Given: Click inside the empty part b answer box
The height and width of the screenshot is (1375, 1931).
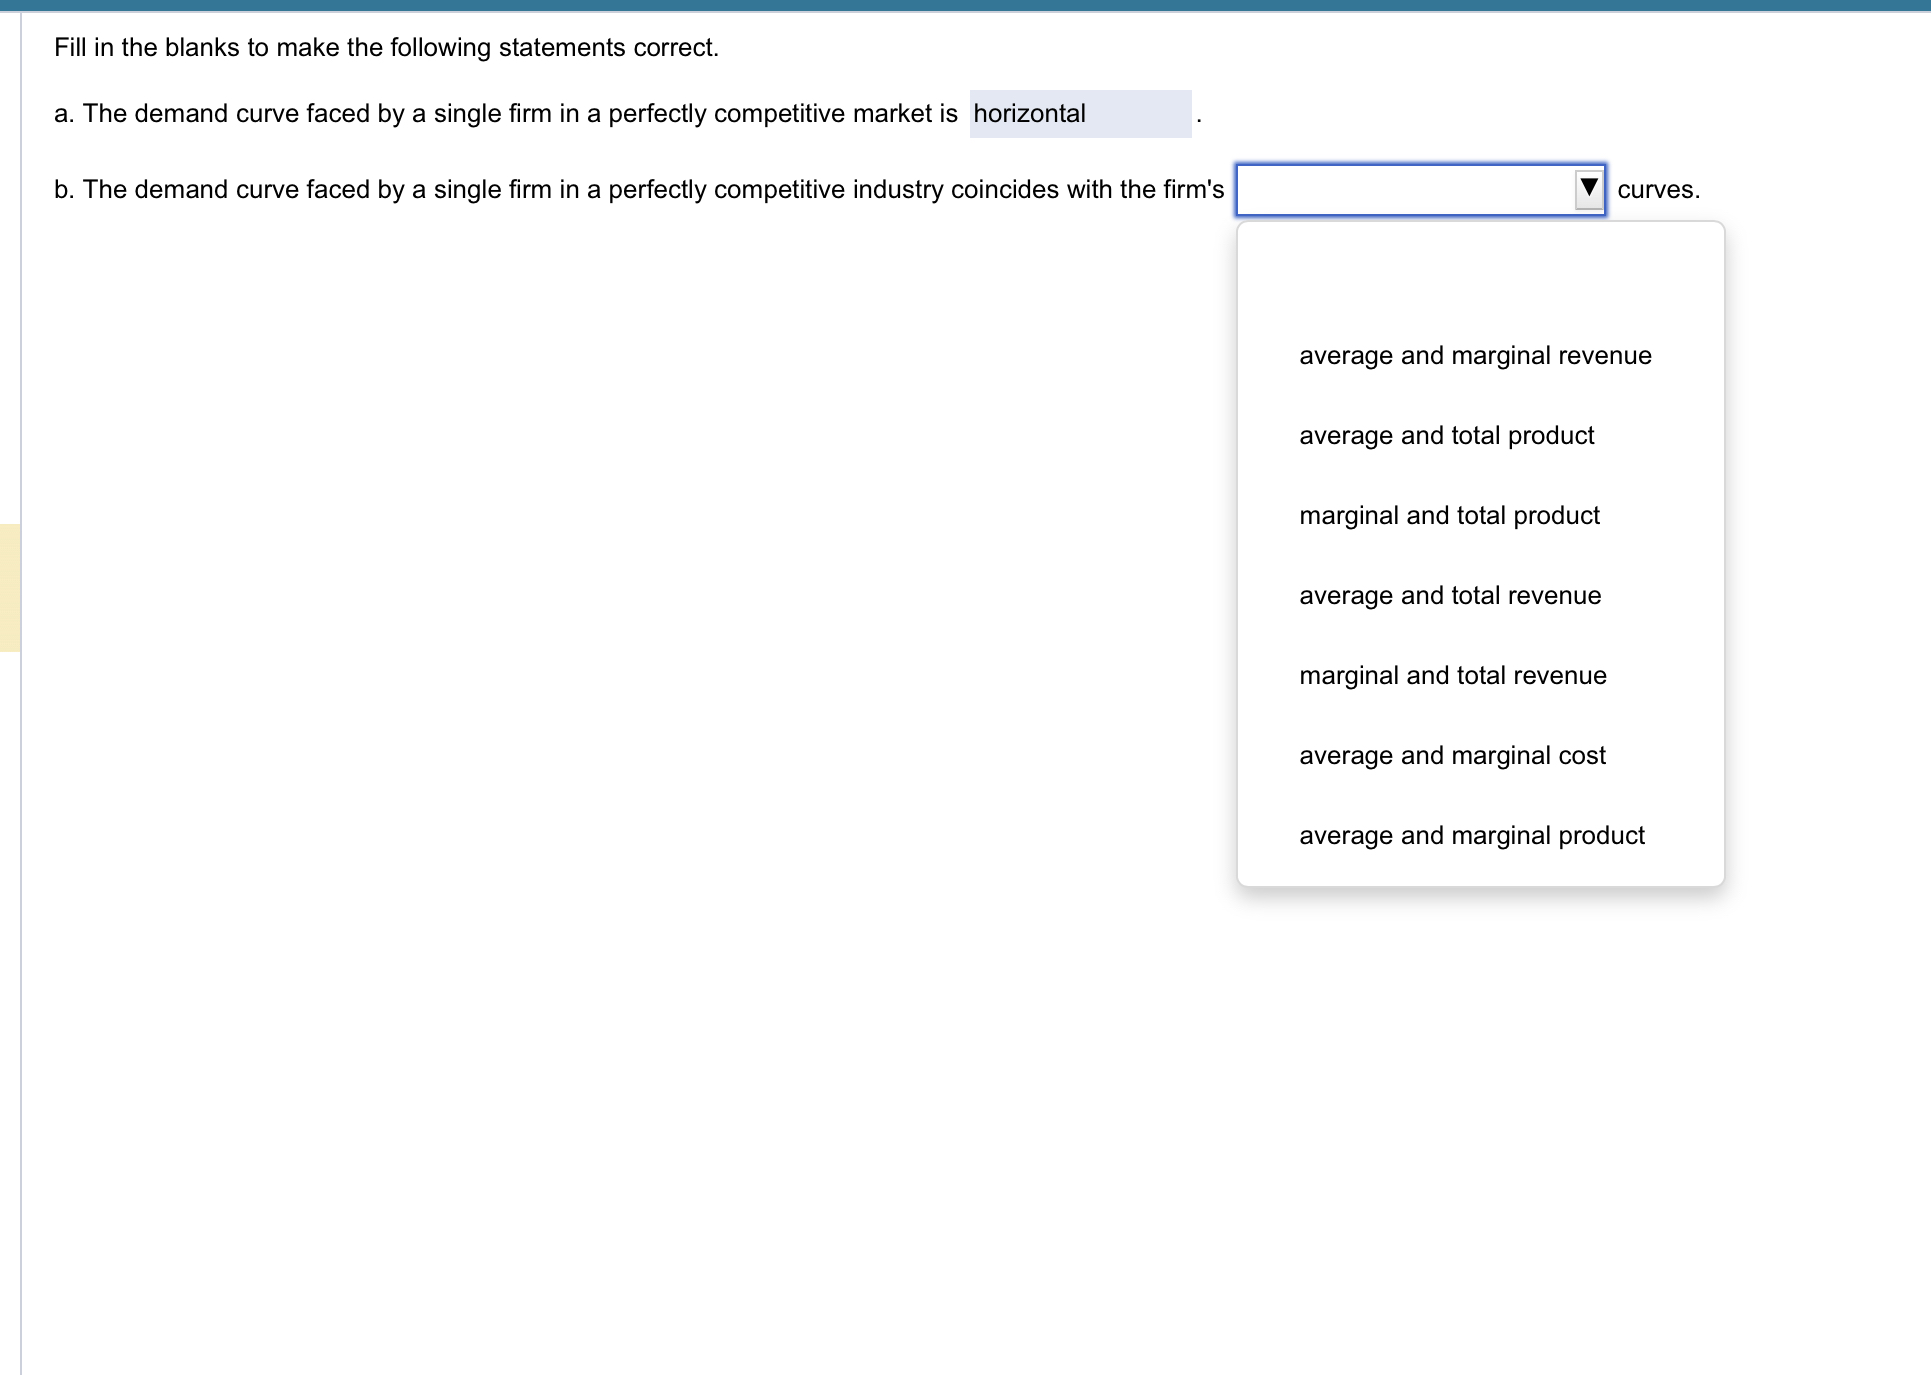Looking at the screenshot, I should (1400, 189).
